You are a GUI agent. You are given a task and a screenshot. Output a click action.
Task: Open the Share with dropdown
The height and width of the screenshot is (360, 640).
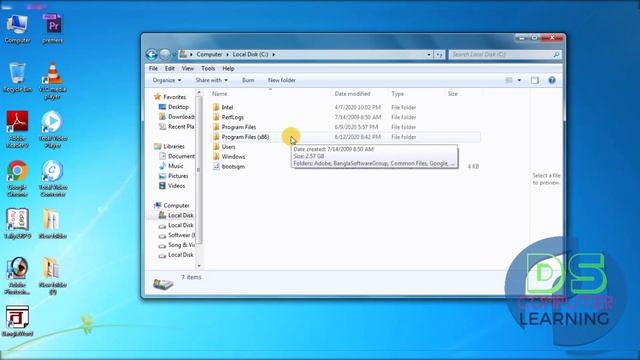pyautogui.click(x=211, y=80)
